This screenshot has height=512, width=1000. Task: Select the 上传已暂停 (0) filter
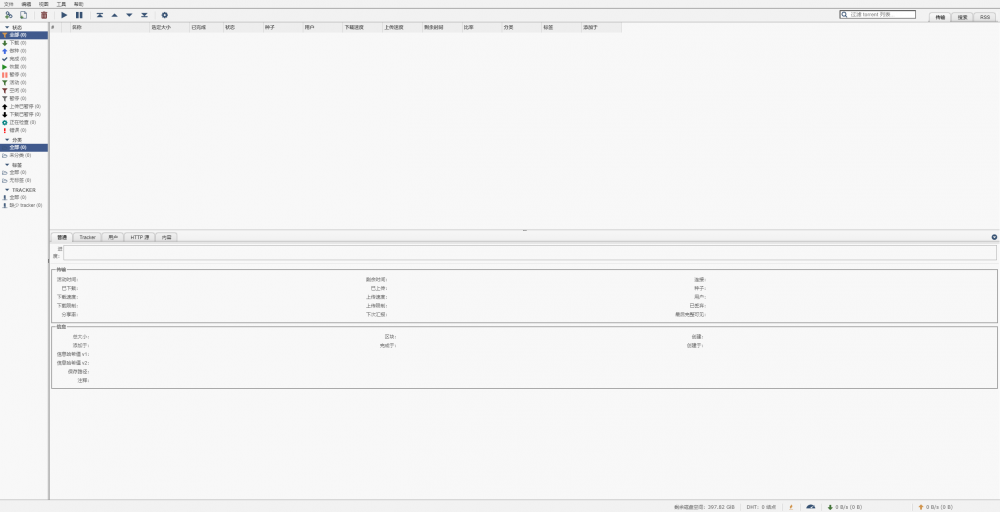tap(24, 106)
